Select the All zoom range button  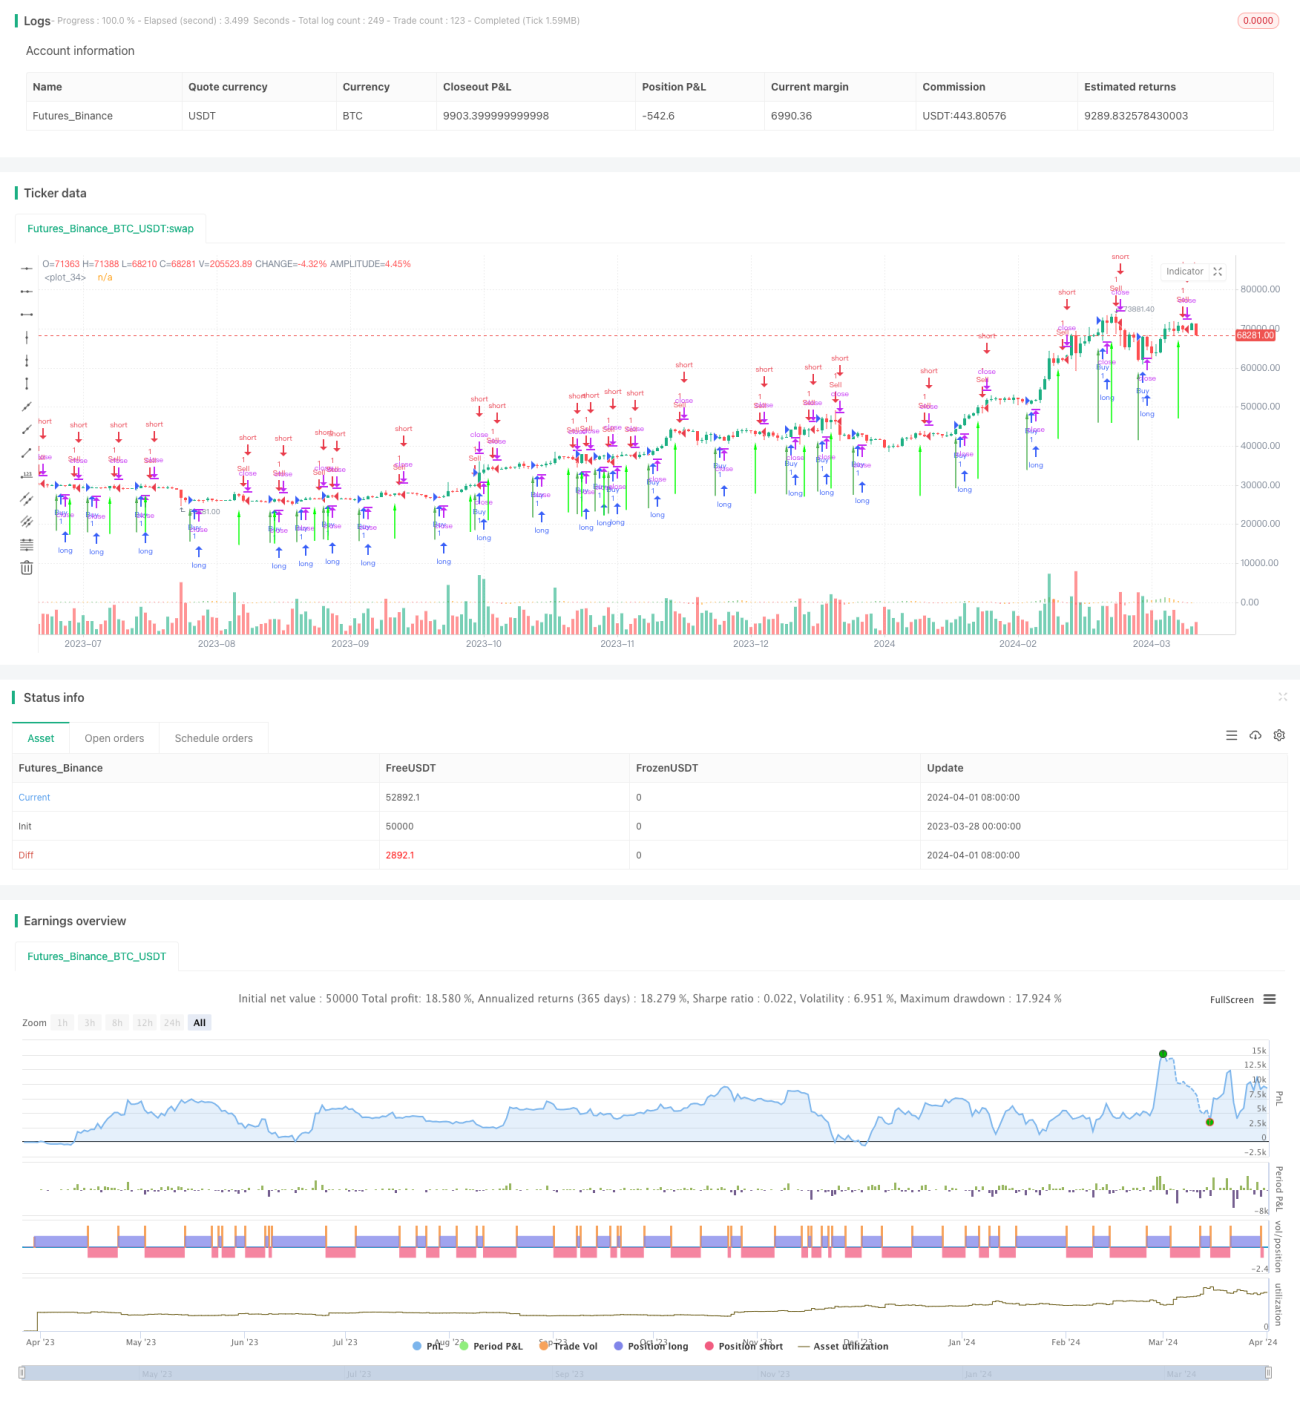pyautogui.click(x=200, y=1022)
